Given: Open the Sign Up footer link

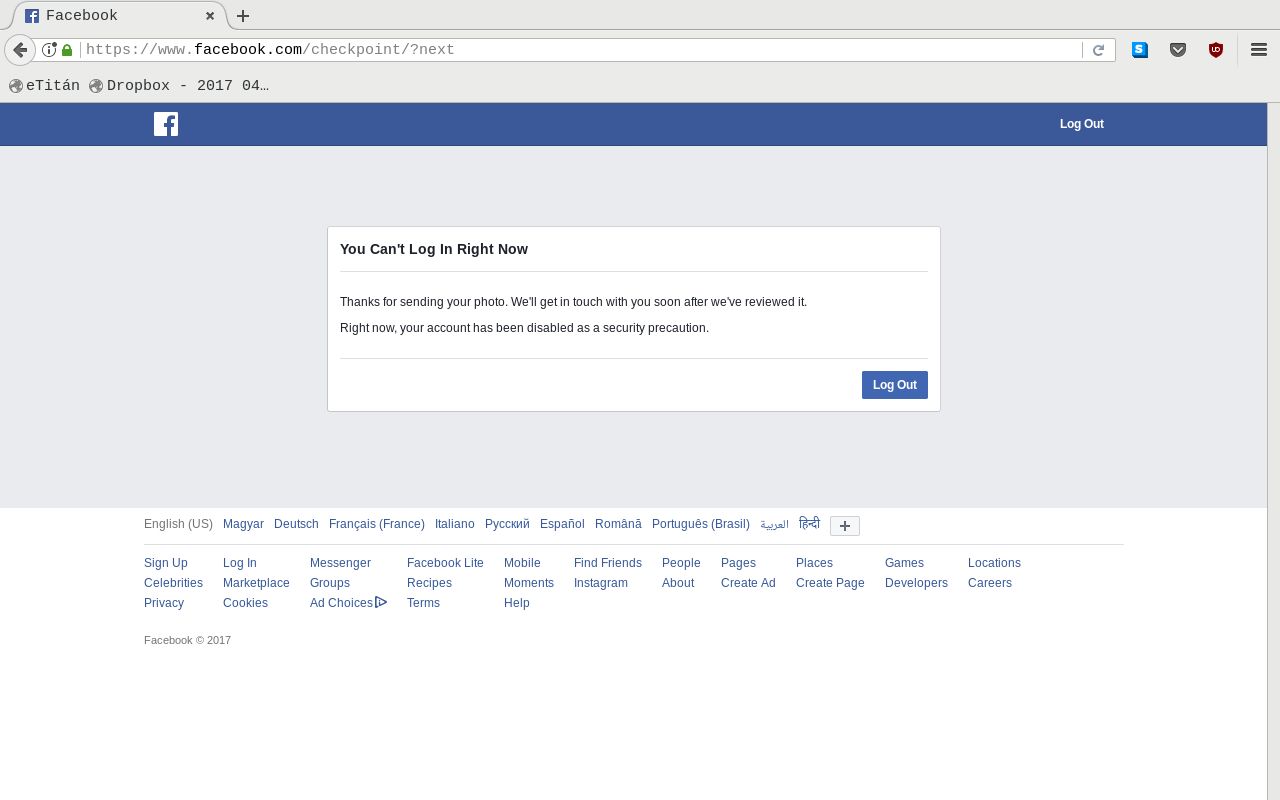Looking at the screenshot, I should click(x=166, y=563).
